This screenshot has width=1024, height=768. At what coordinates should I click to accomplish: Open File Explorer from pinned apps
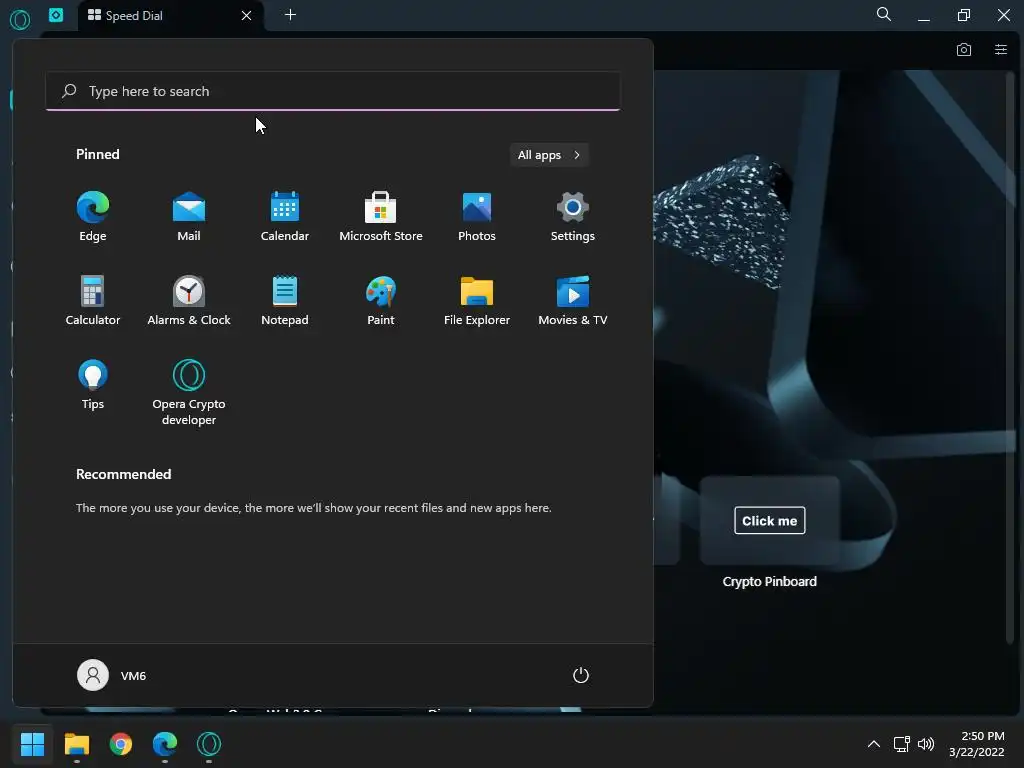click(477, 300)
